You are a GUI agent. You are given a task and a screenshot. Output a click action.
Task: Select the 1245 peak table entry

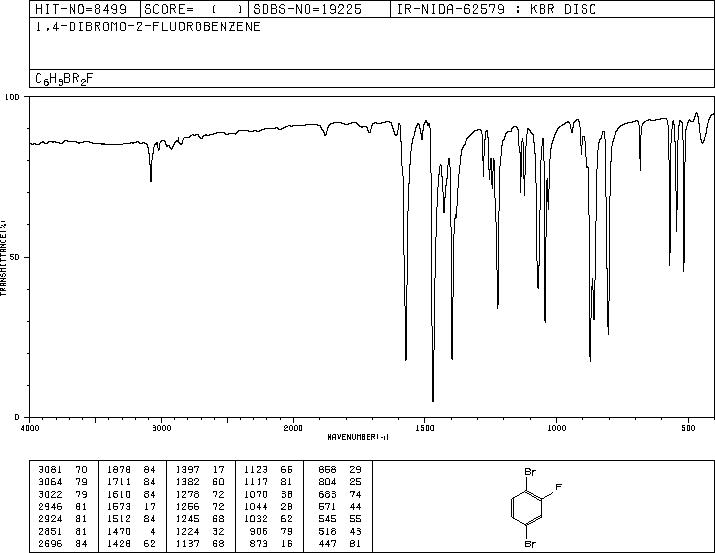200,519
